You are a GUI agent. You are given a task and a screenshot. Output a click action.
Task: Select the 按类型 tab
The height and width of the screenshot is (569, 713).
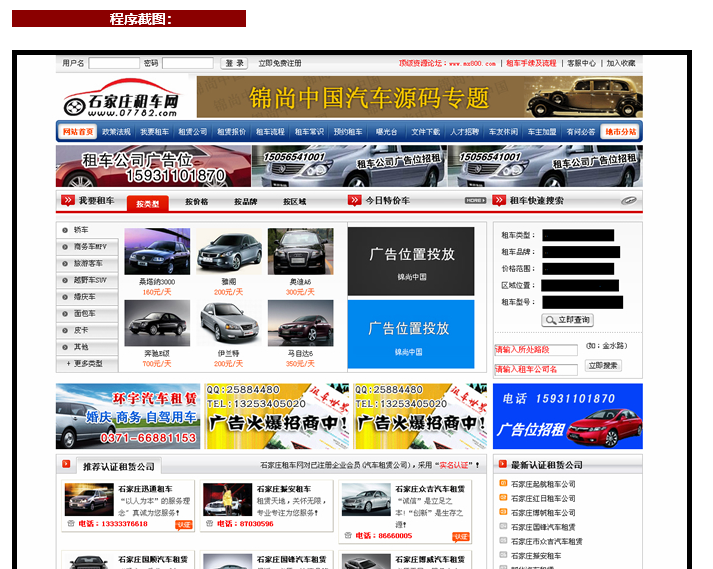[x=148, y=203]
